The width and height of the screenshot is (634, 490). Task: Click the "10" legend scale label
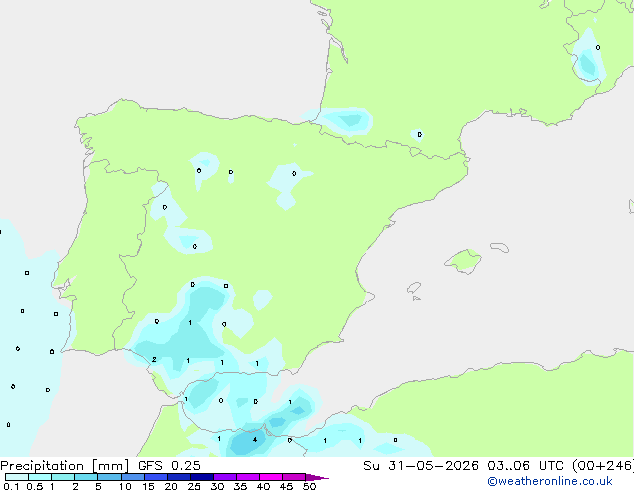point(125,486)
